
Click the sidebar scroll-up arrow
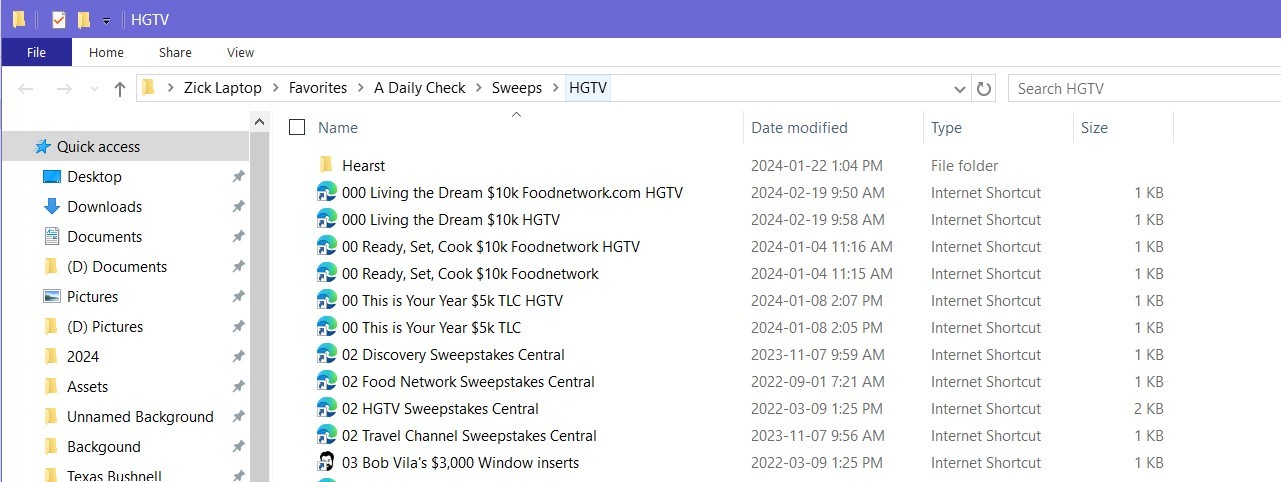coord(259,122)
